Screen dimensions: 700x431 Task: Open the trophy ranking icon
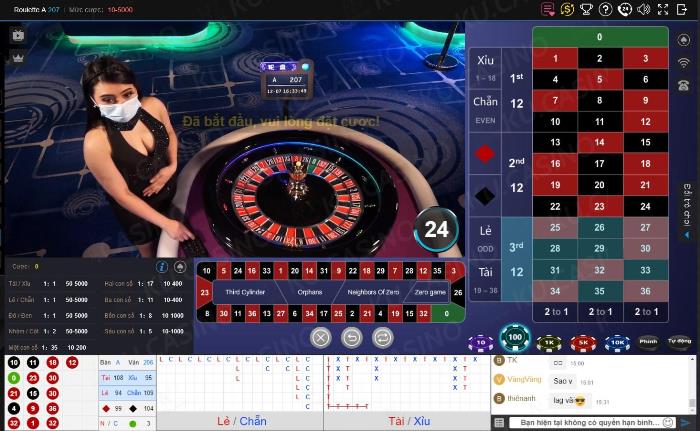click(586, 9)
